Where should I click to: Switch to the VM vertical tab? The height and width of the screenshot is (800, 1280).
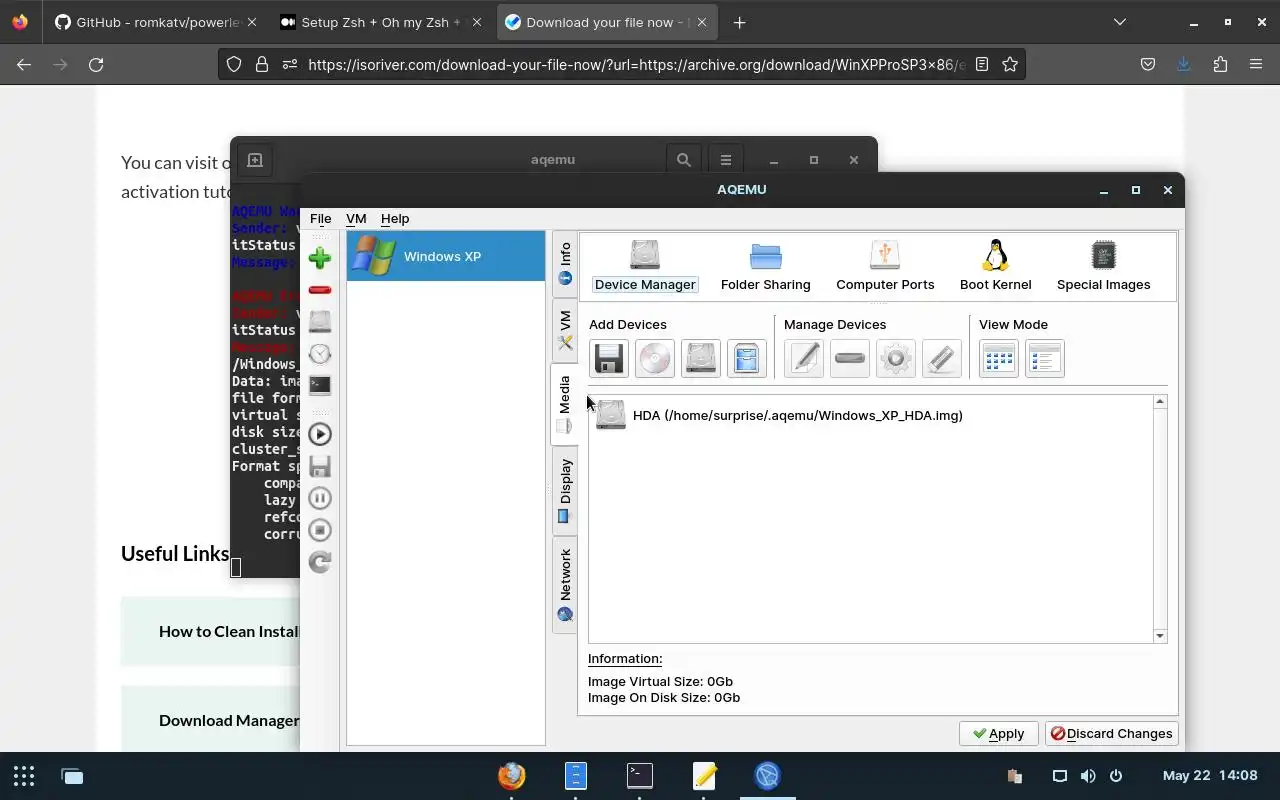565,329
